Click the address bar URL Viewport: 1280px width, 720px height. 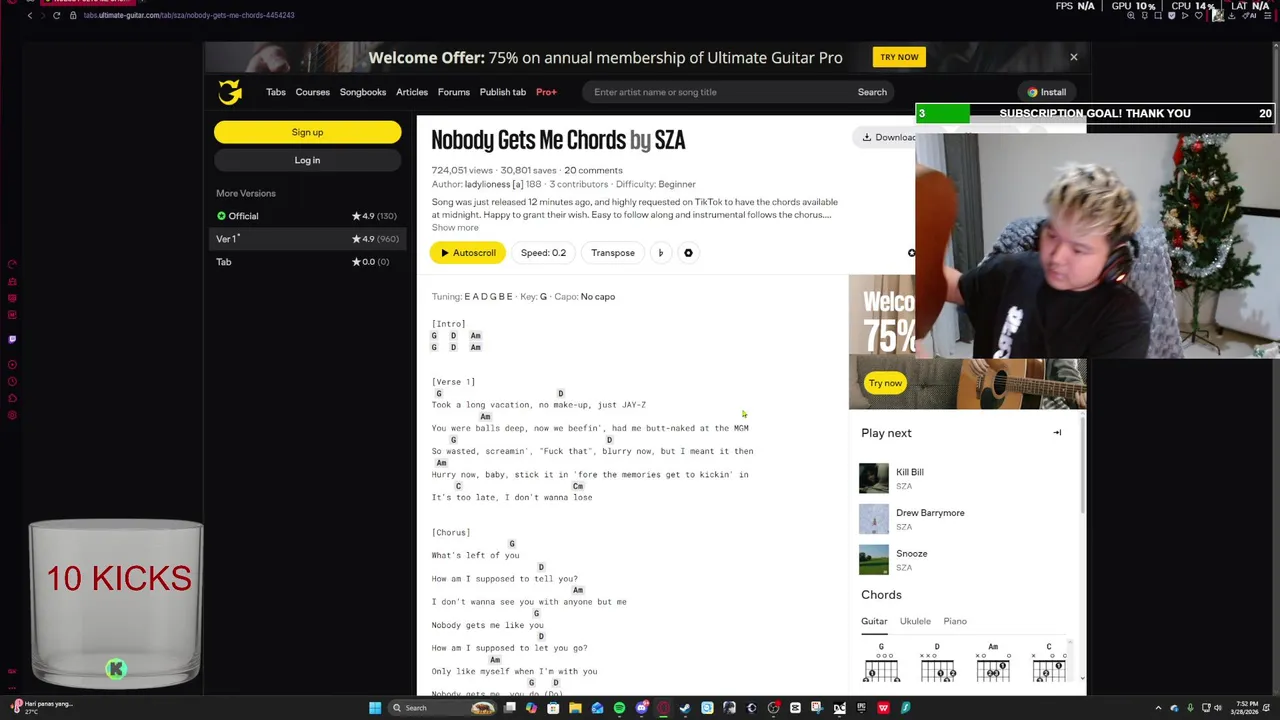pos(189,15)
